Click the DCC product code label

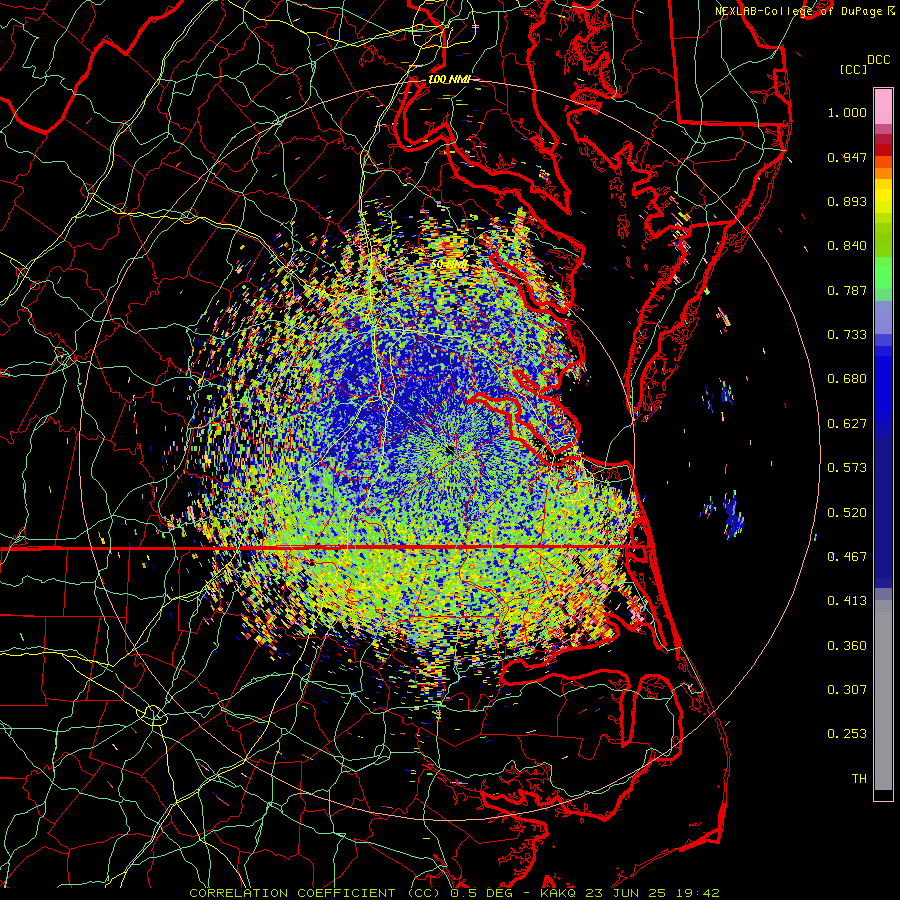tap(878, 60)
